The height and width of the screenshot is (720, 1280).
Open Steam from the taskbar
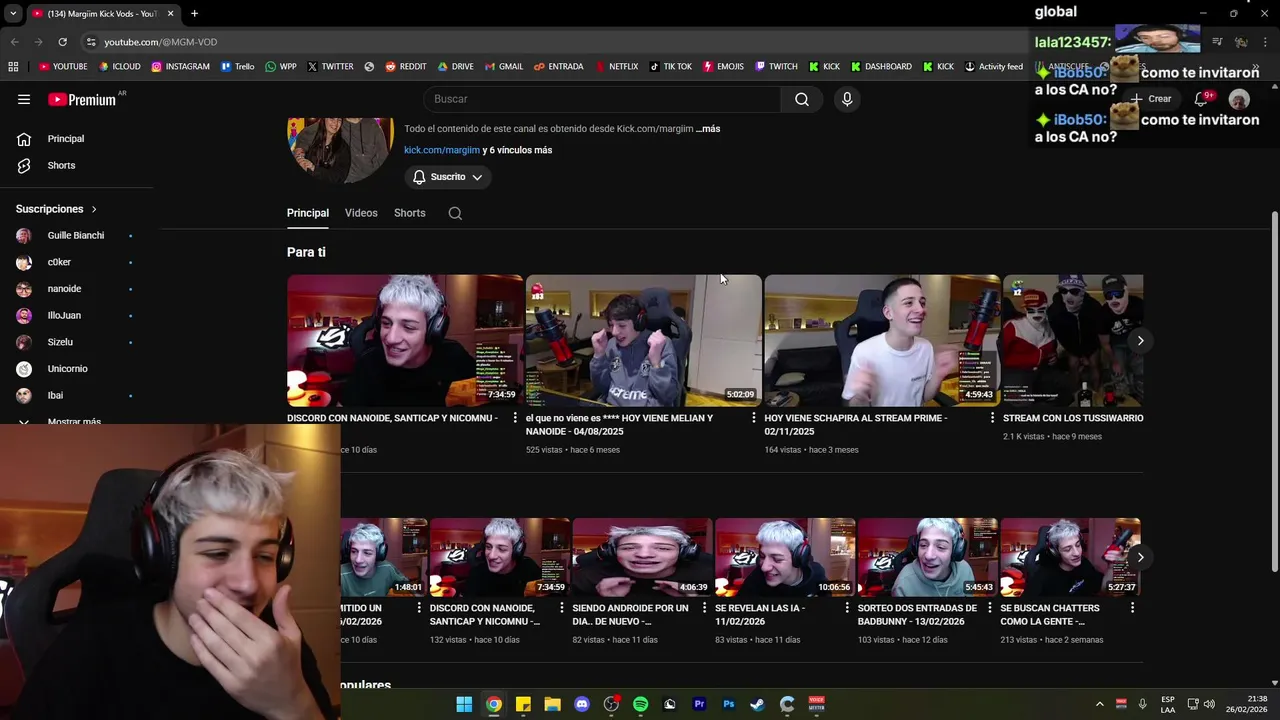tap(757, 704)
